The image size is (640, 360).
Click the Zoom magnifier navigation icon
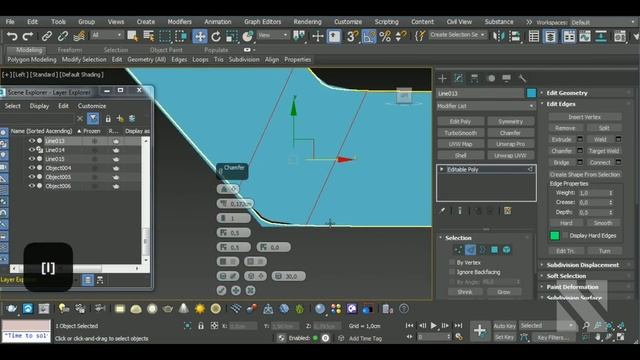click(x=586, y=326)
